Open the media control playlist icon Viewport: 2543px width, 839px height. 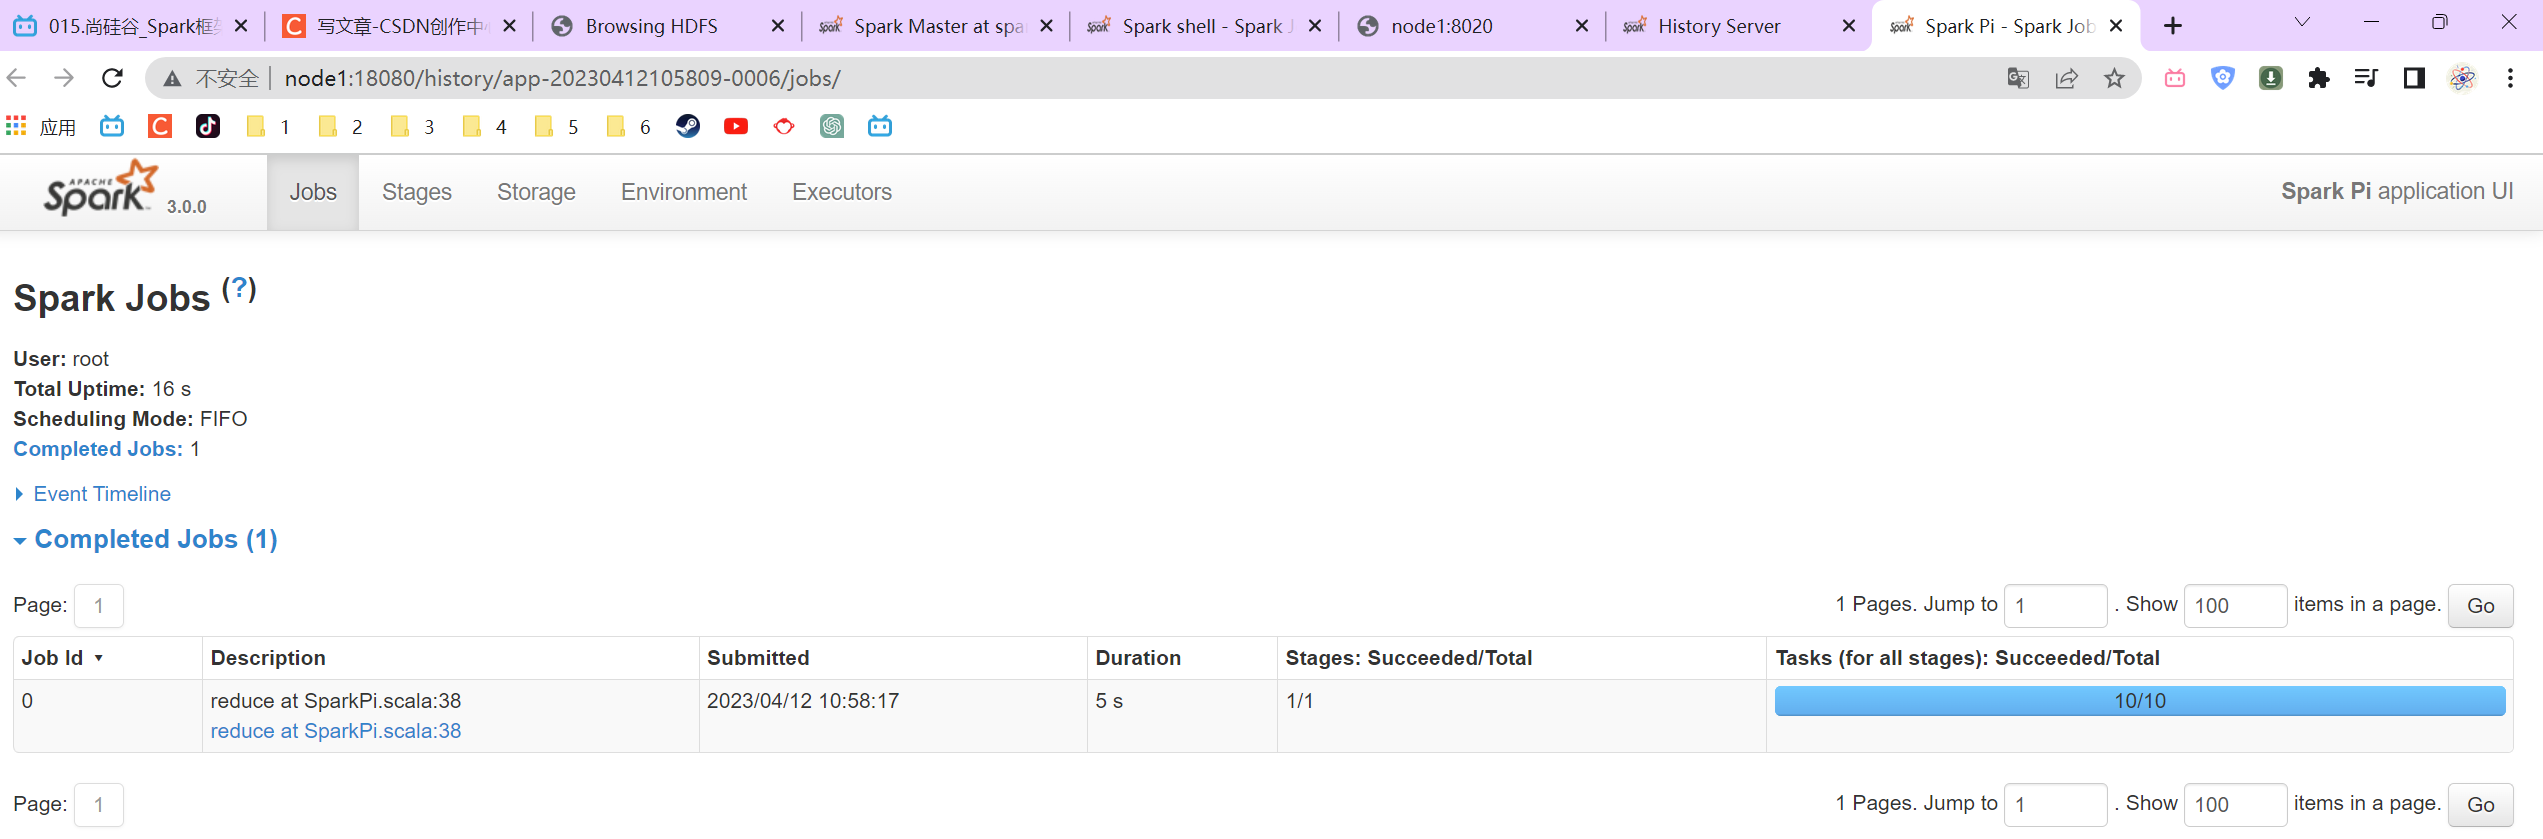[x=2366, y=78]
